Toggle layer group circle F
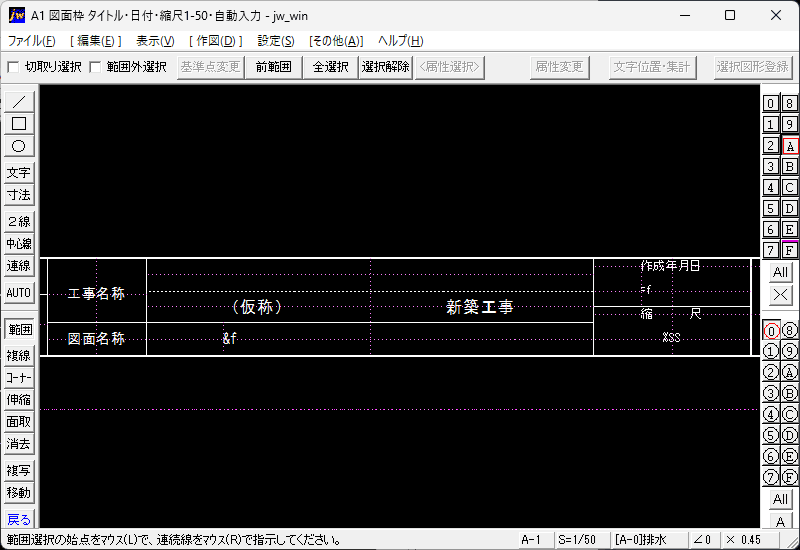Viewport: 800px width, 550px height. pyautogui.click(x=790, y=477)
